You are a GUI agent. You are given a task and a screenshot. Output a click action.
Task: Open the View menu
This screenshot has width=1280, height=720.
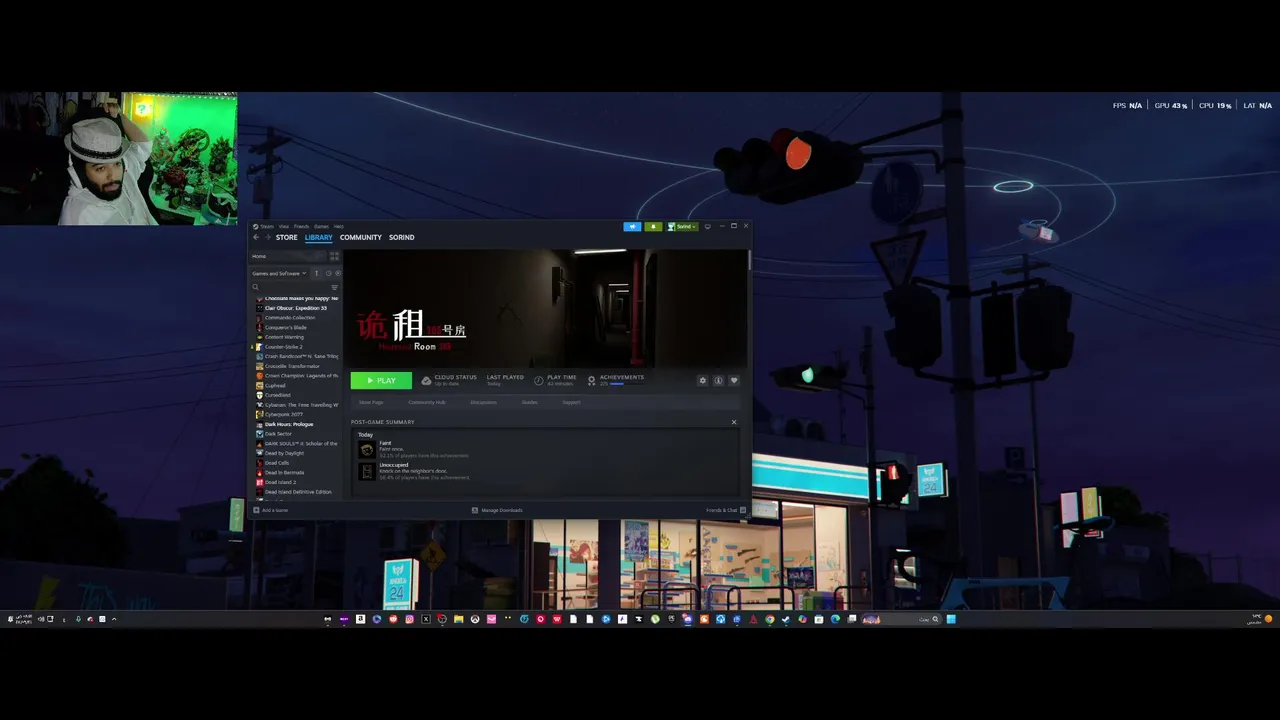tap(284, 227)
